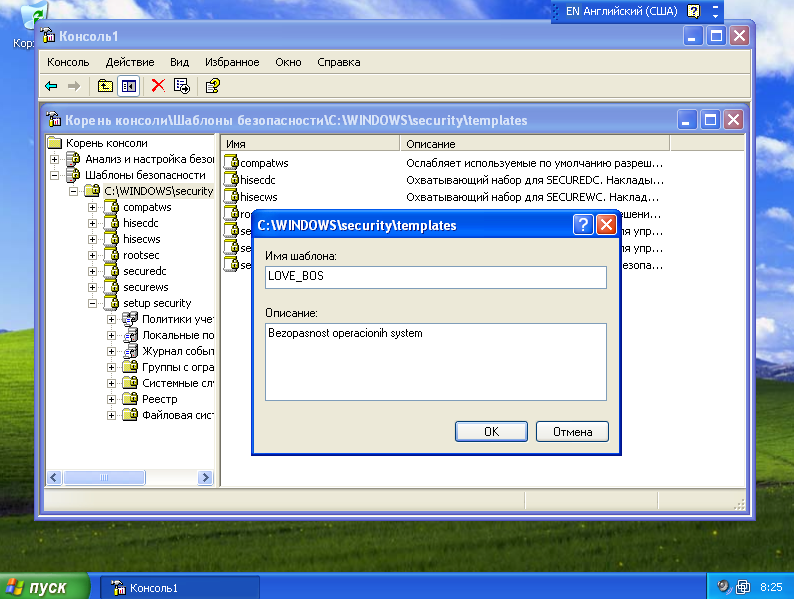Click the Имя шаблона field with LOVE_BOS
Screen dimensions: 794x599
click(x=435, y=277)
